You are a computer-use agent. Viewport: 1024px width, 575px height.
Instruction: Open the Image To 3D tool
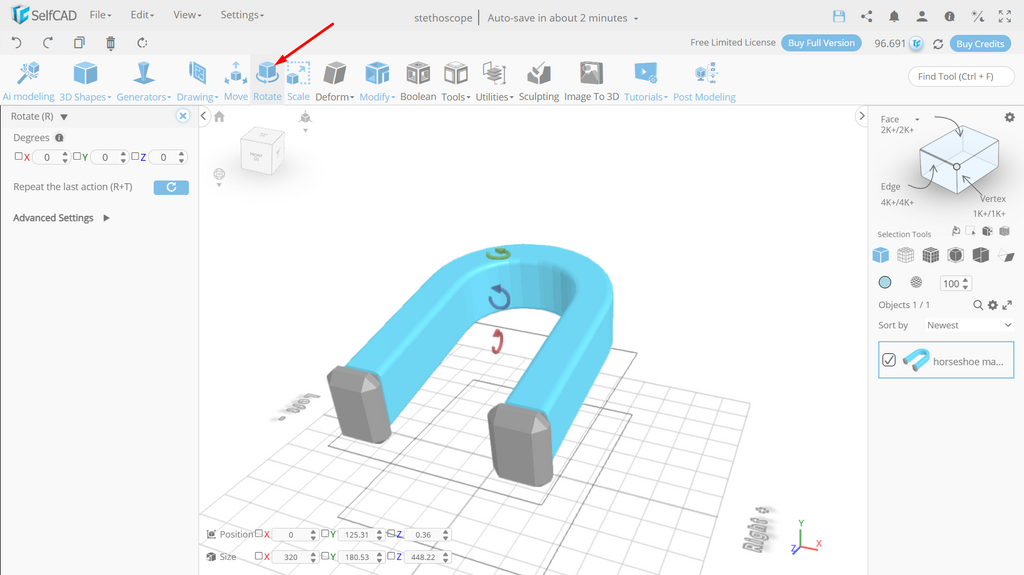pyautogui.click(x=591, y=81)
